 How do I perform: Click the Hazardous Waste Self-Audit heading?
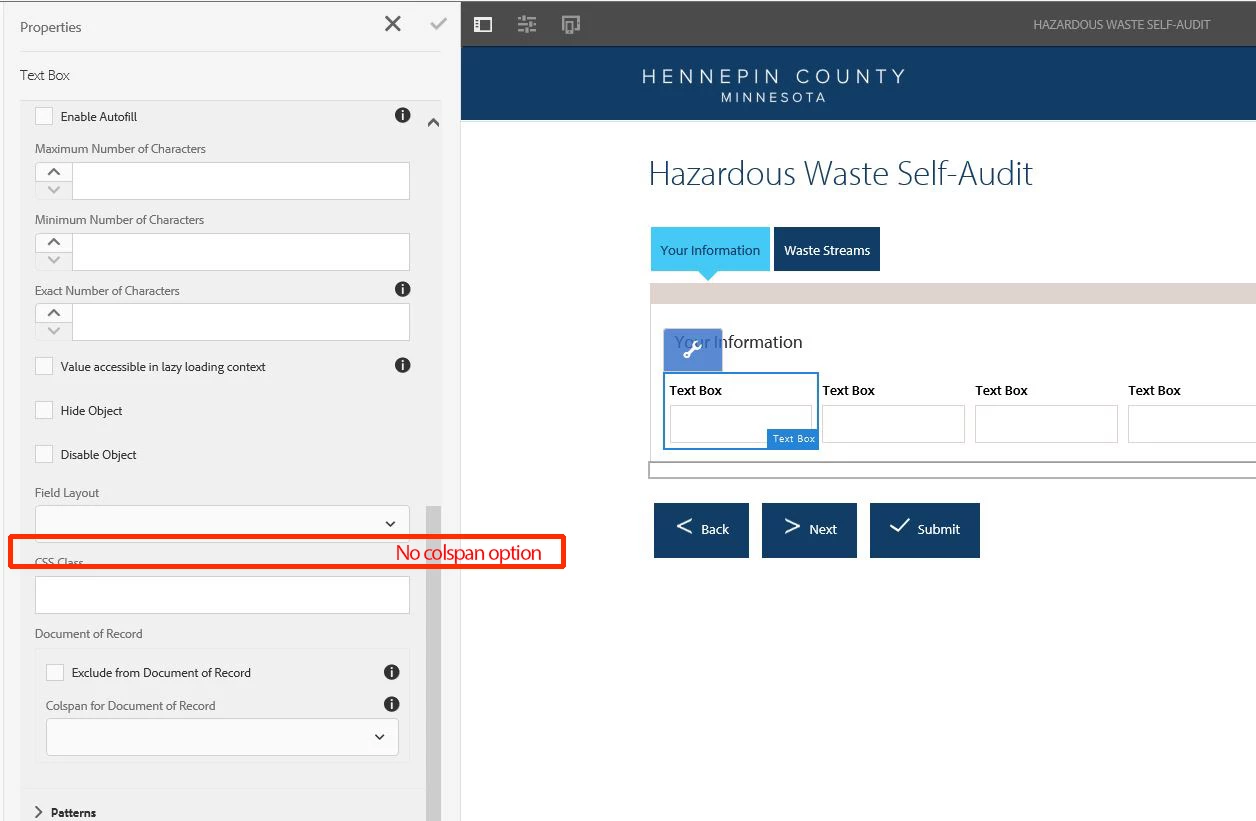click(x=840, y=174)
